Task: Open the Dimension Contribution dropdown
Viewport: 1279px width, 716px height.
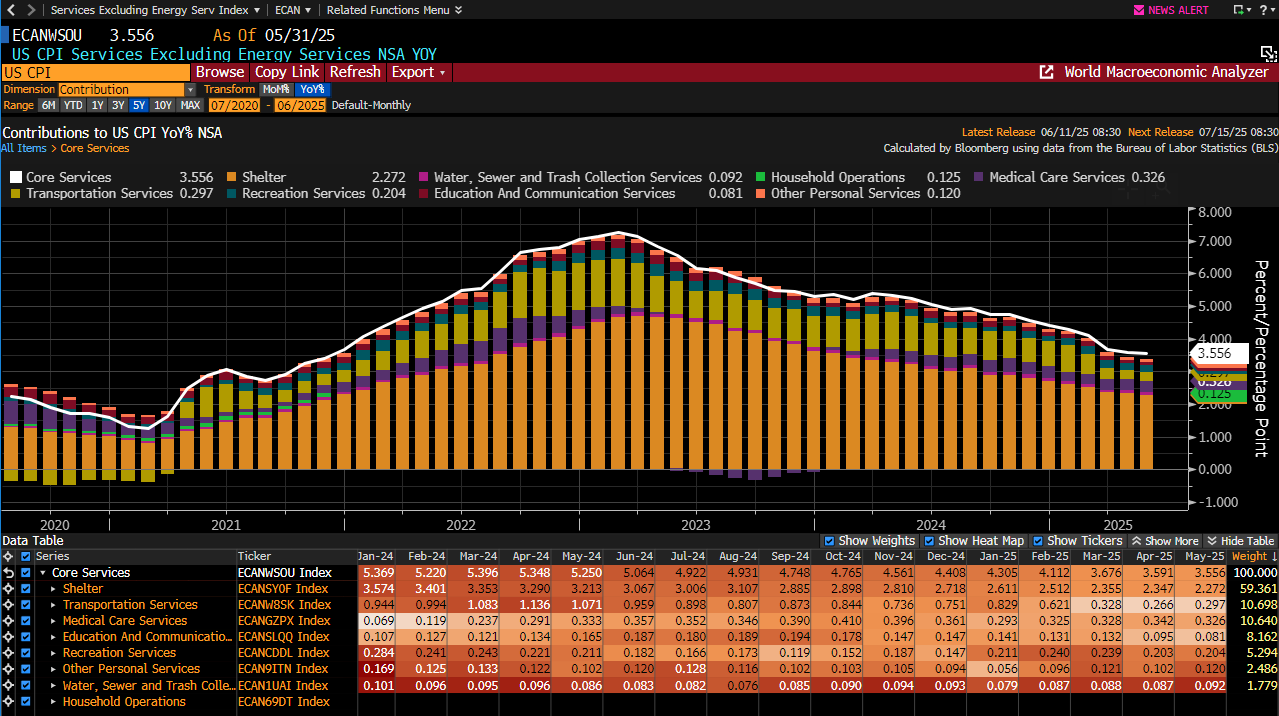Action: click(191, 90)
